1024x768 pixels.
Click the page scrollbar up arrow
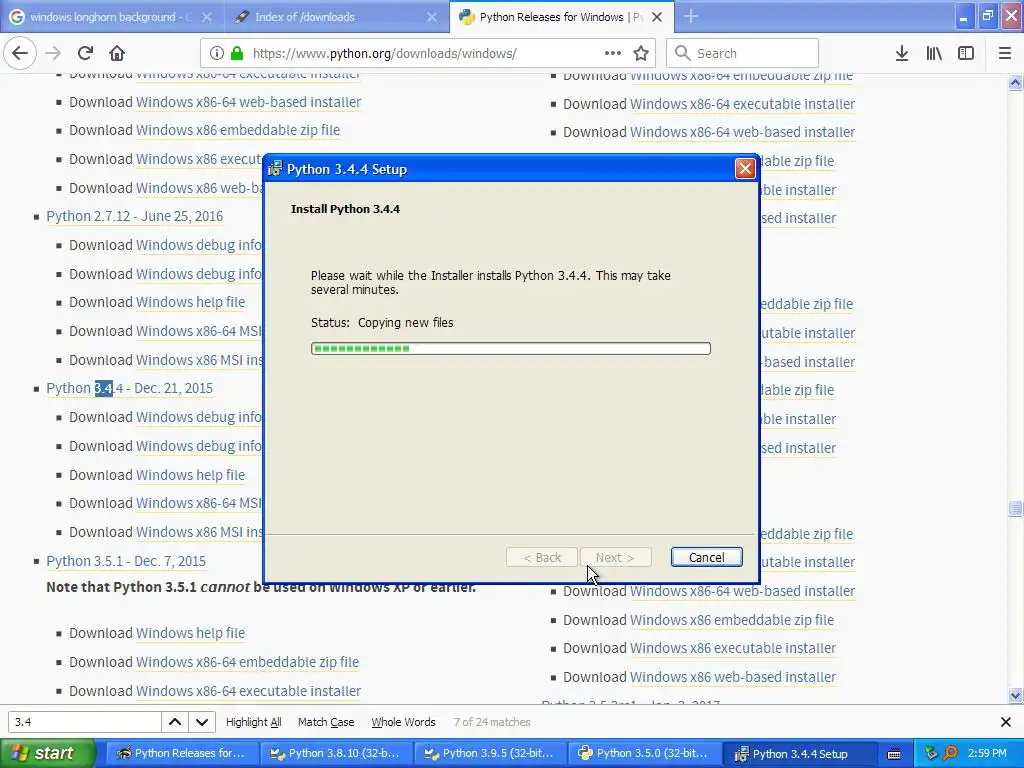coord(1015,82)
